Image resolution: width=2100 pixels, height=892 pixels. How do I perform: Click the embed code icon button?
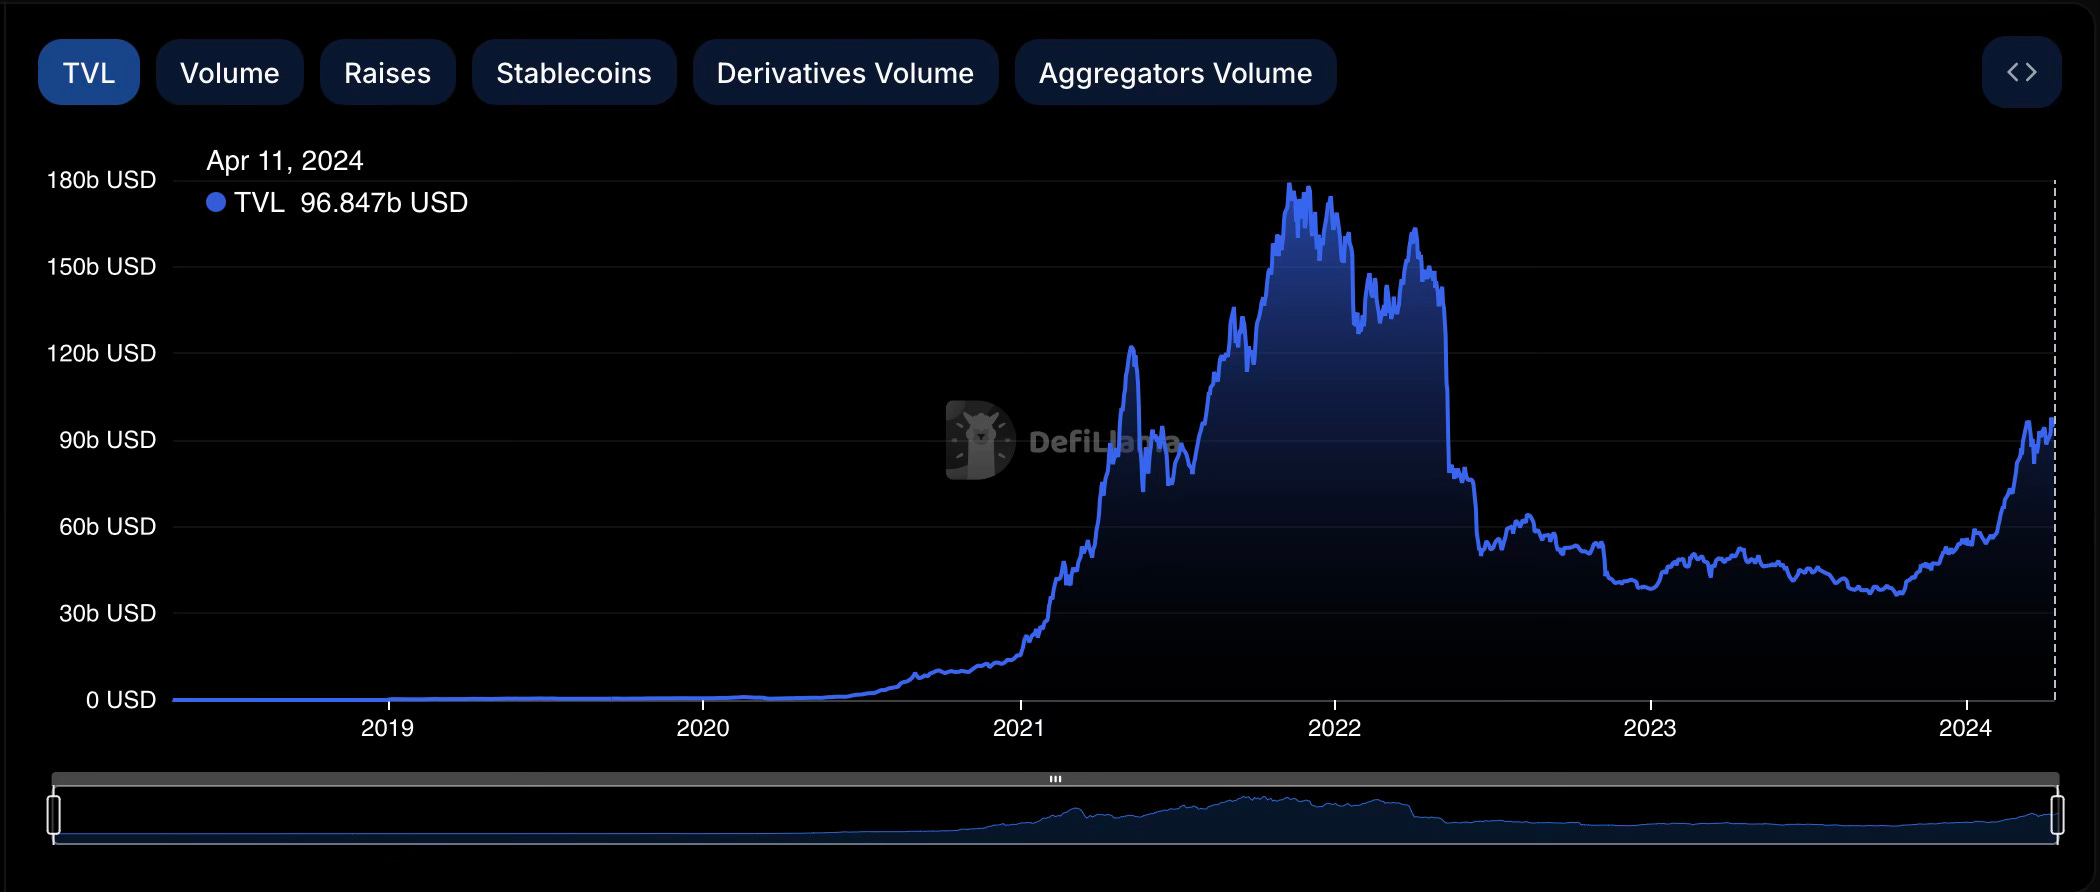click(x=2021, y=72)
